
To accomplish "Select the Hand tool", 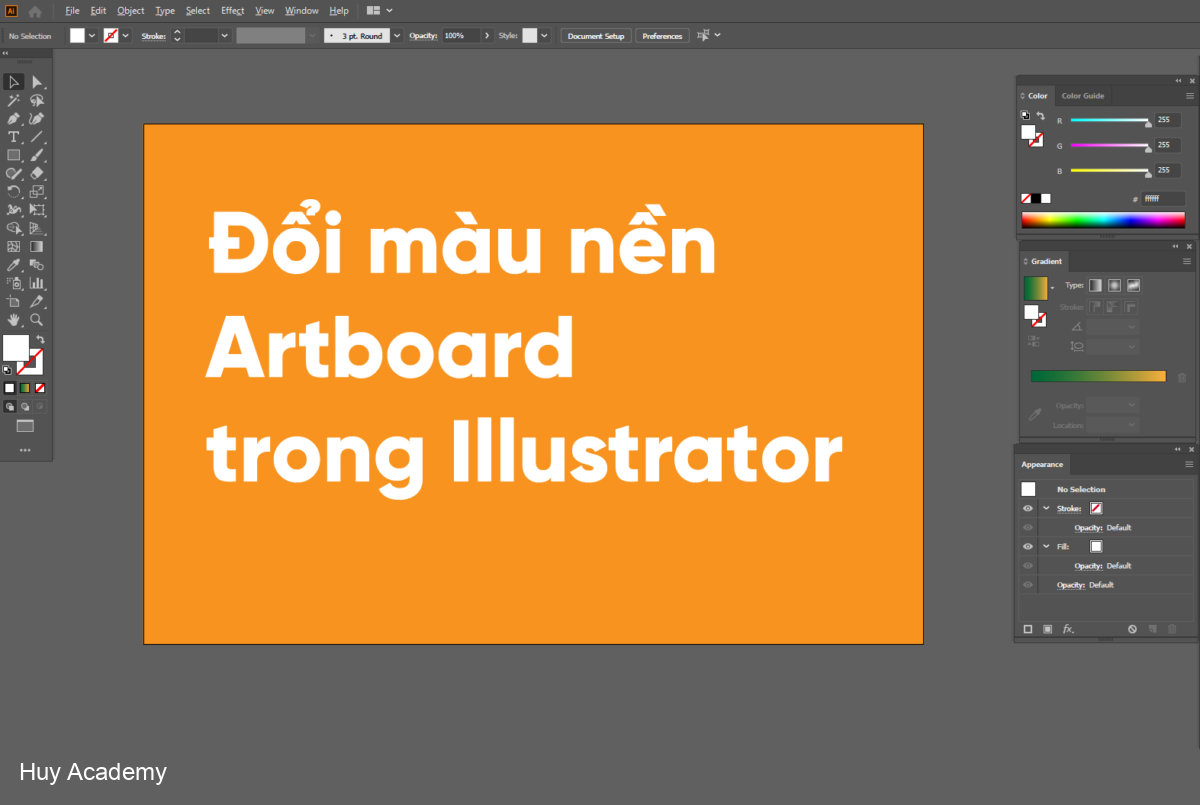I will [13, 319].
